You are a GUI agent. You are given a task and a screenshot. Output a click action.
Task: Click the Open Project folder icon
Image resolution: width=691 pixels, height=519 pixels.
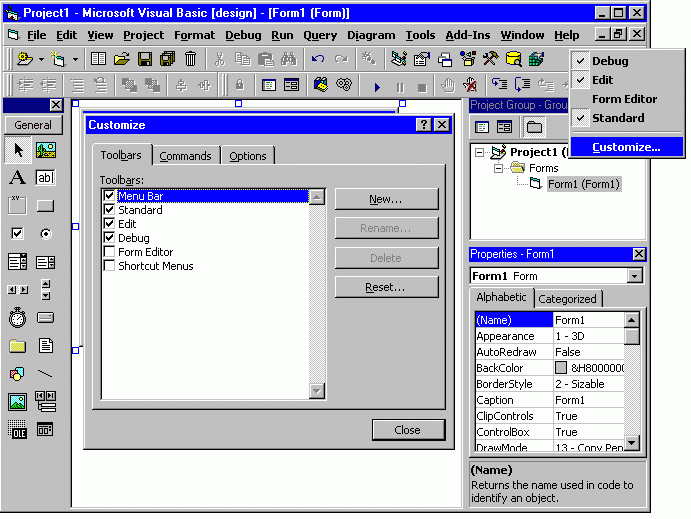[x=121, y=59]
